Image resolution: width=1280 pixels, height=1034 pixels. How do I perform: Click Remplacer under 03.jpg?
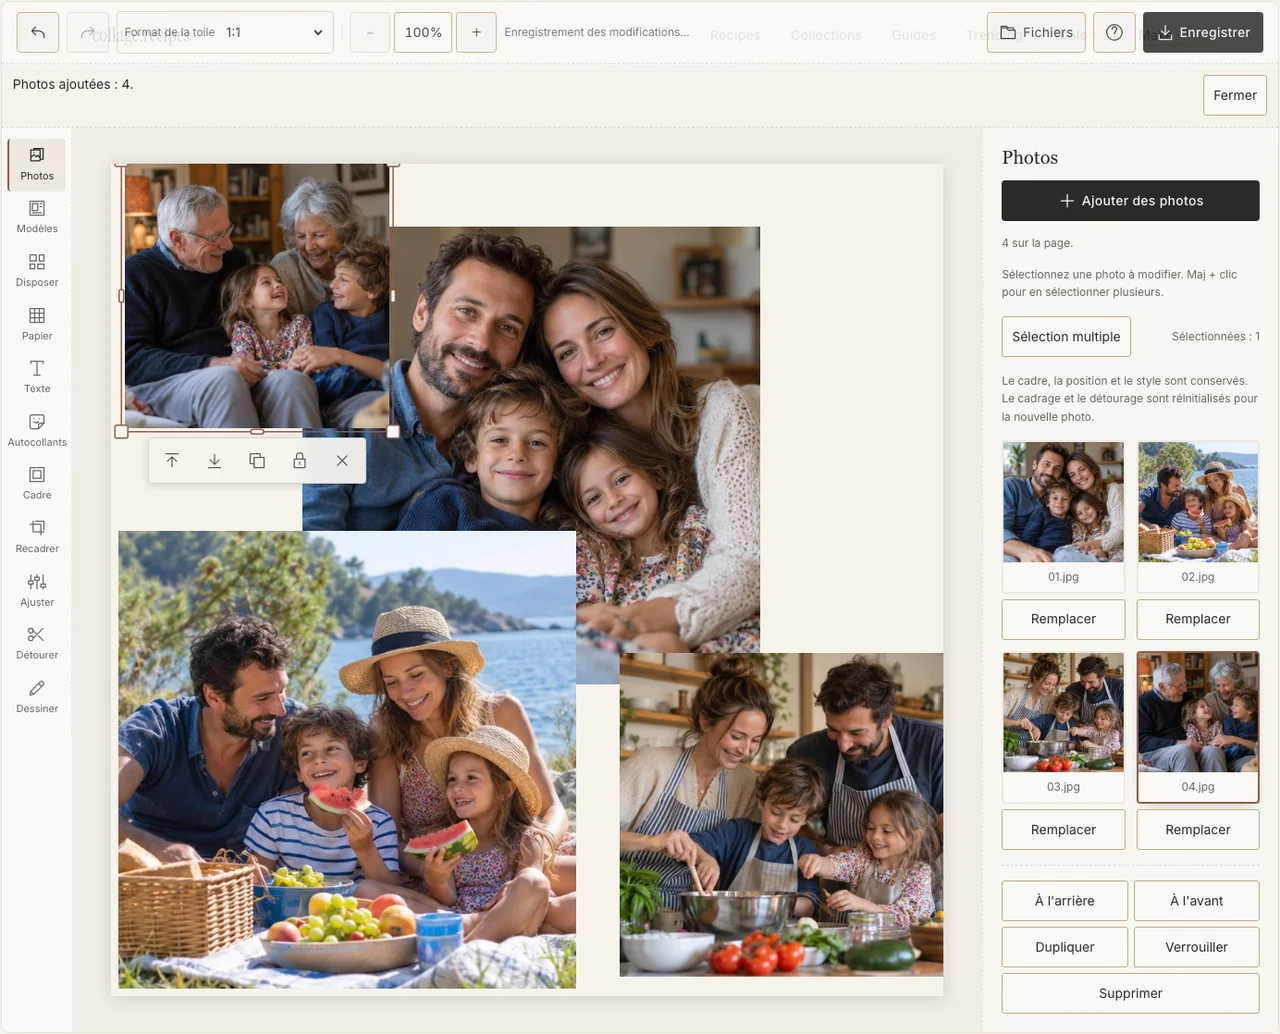pyautogui.click(x=1063, y=830)
